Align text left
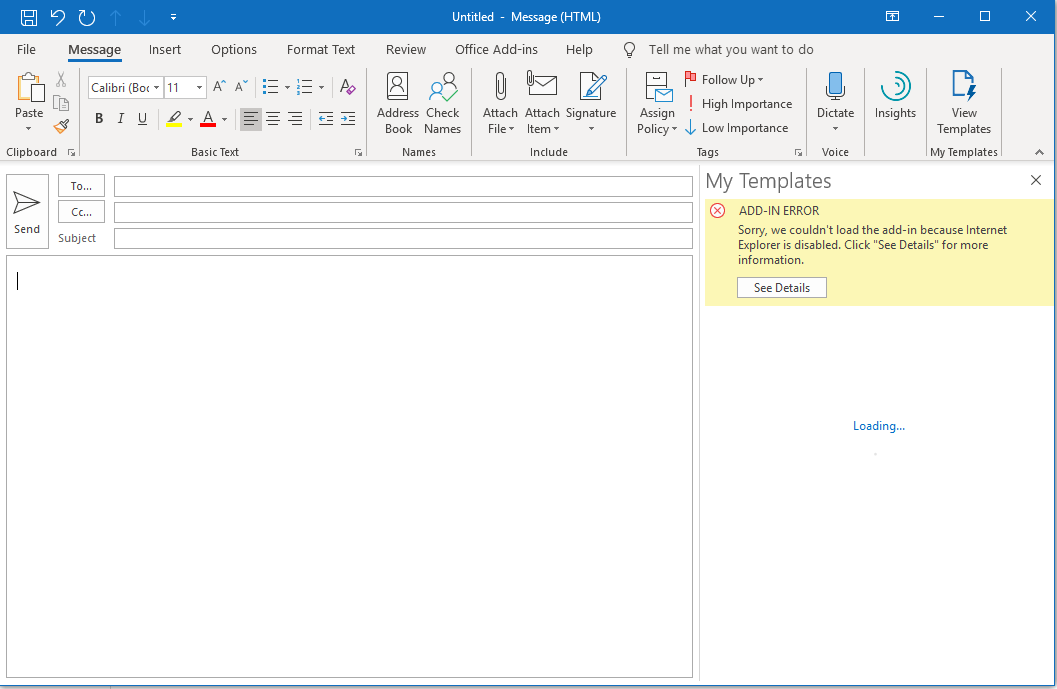 [x=251, y=119]
